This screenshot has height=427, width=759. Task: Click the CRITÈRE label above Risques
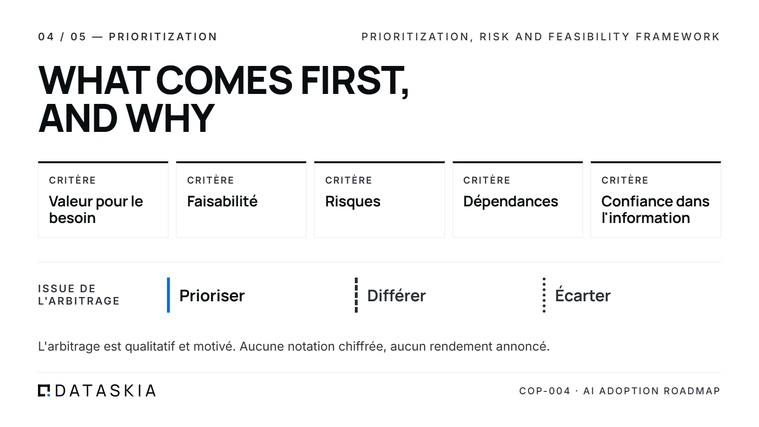349,180
